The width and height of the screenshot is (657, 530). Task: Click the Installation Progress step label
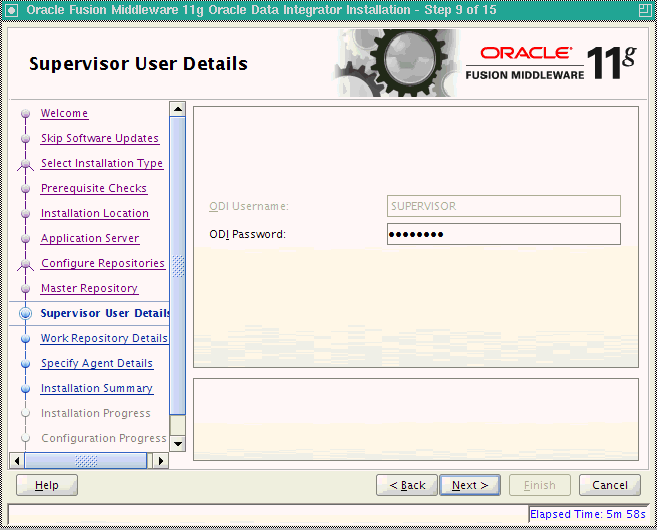pyautogui.click(x=96, y=414)
